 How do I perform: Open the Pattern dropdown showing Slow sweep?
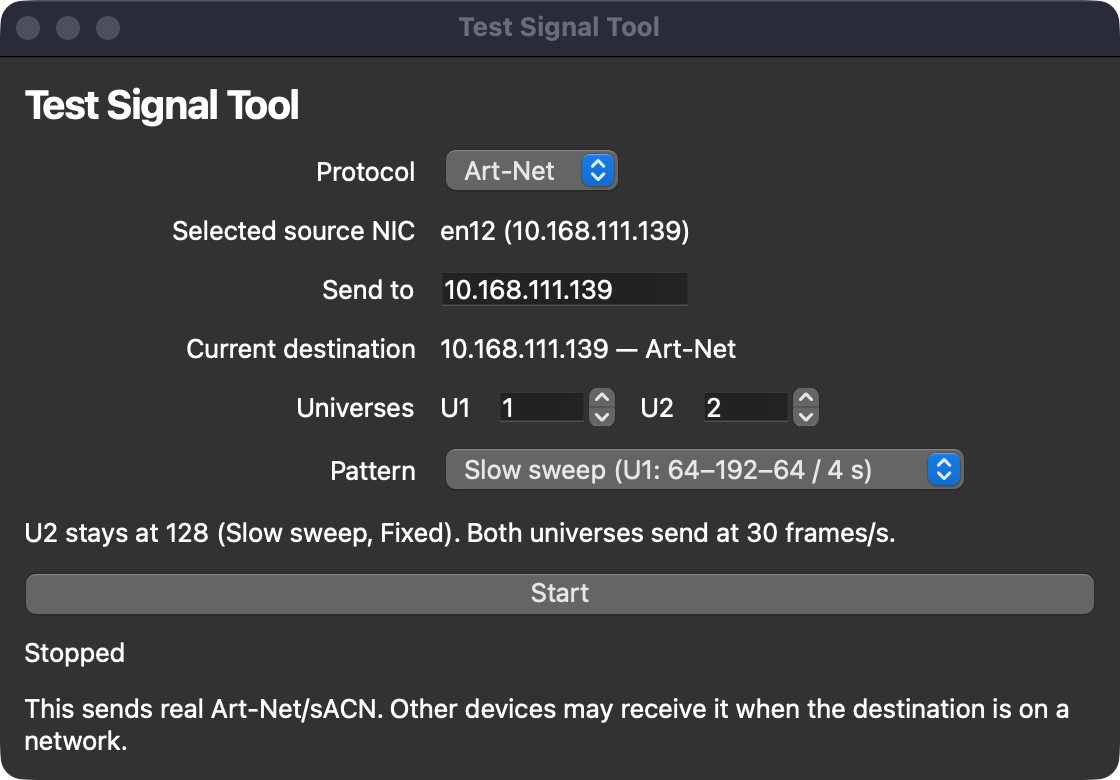pyautogui.click(x=704, y=470)
